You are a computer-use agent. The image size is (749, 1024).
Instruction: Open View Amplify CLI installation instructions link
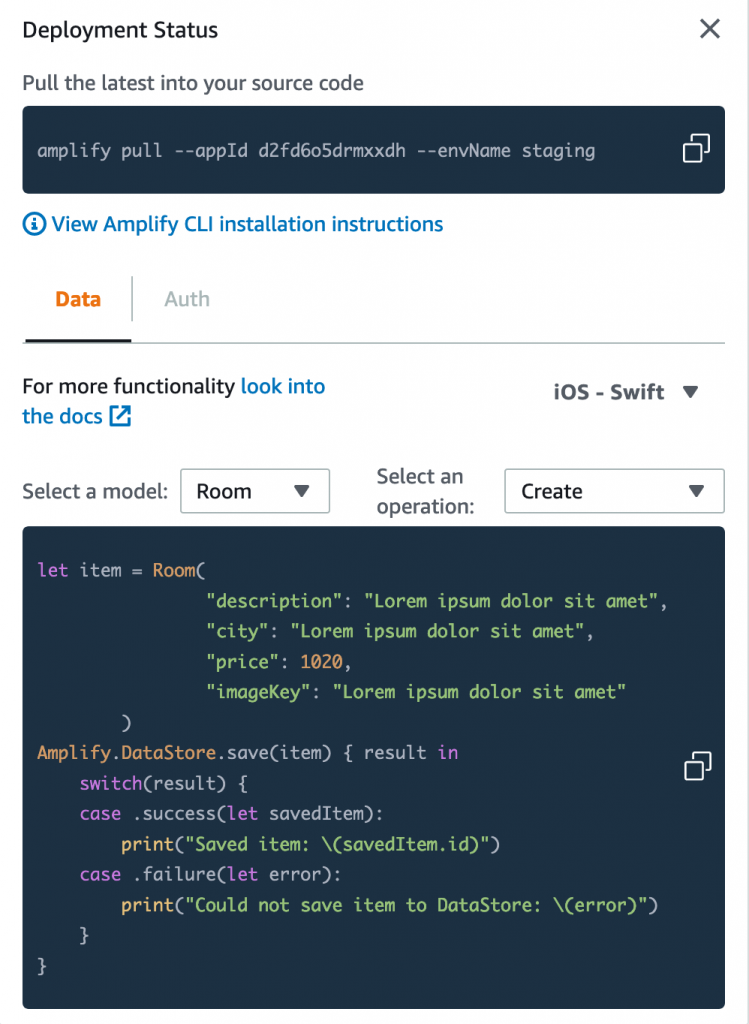coord(247,224)
